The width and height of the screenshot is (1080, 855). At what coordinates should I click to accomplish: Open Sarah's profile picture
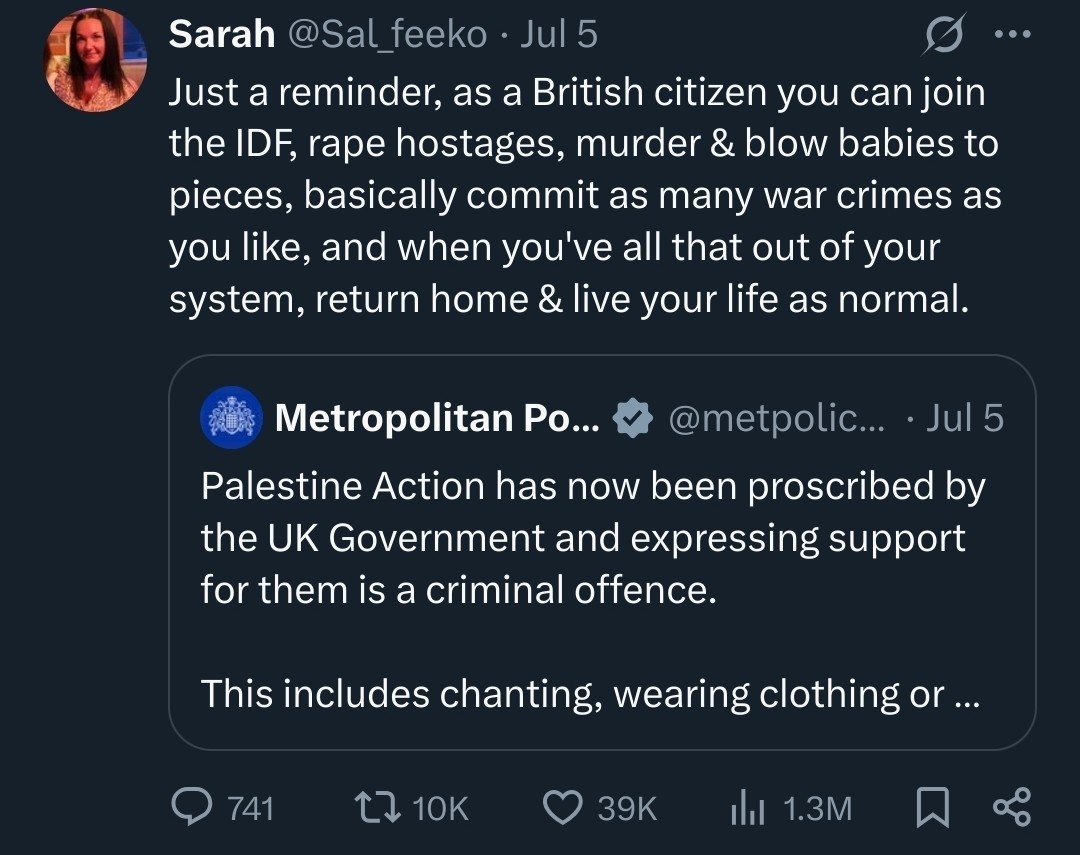[x=95, y=60]
